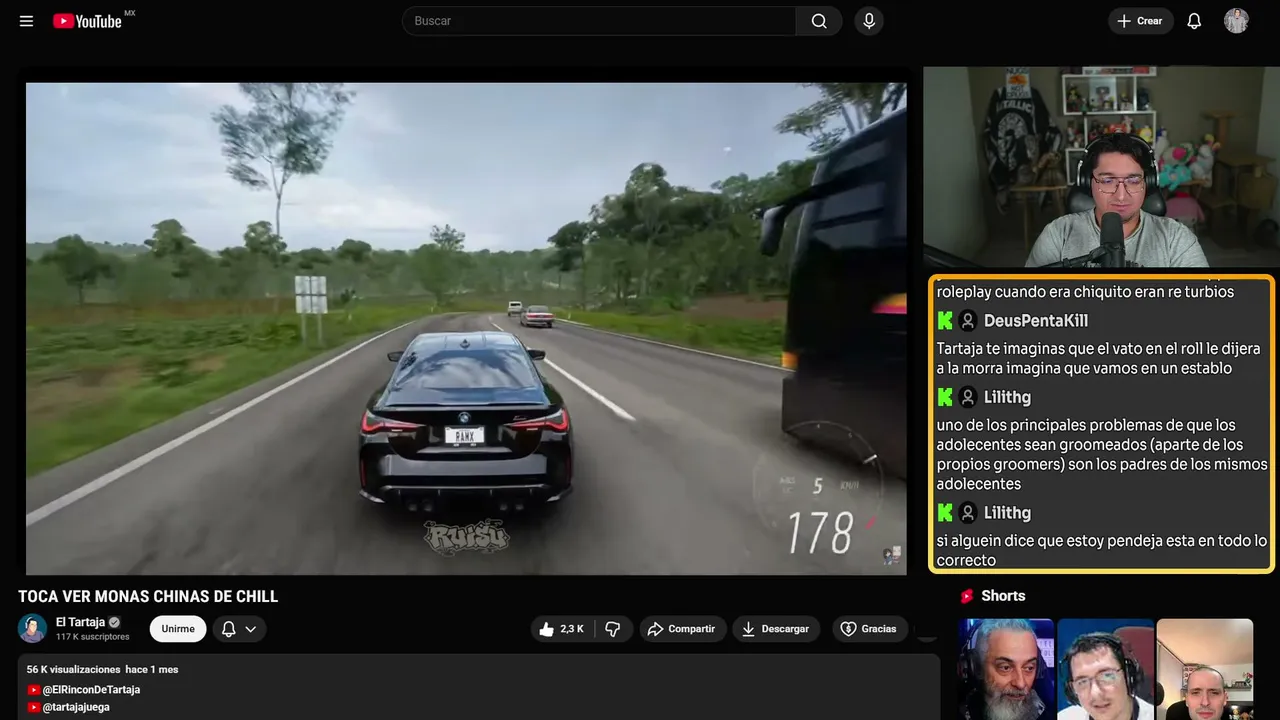1280x720 pixels.
Task: Click the streamer webcam overlay
Action: click(1101, 167)
